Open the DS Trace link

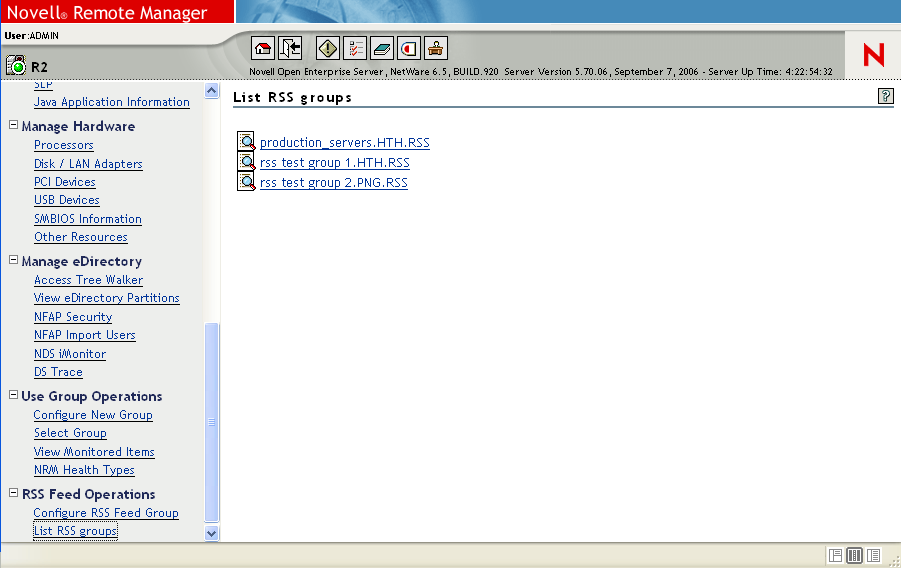point(58,372)
